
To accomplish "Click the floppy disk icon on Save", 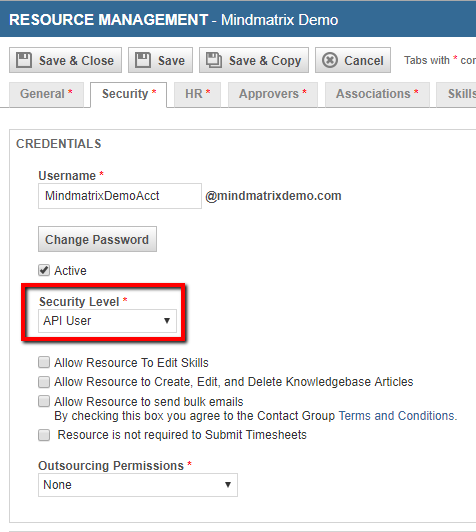I will click(143, 60).
